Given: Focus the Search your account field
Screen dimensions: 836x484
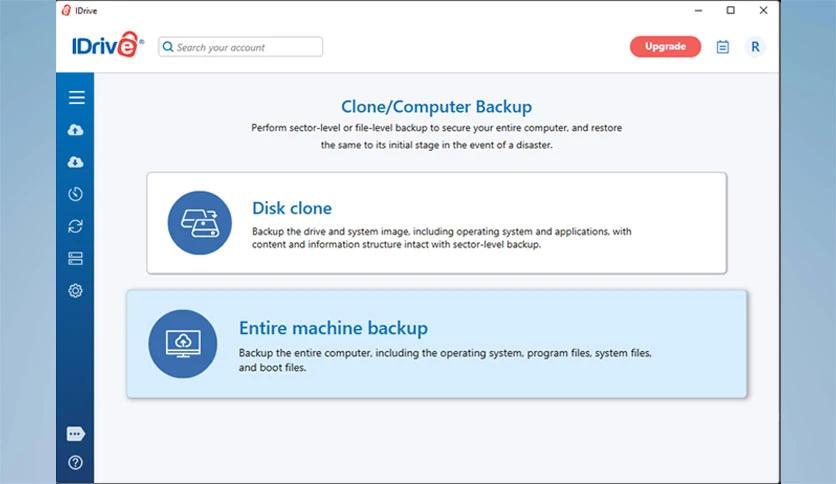Looking at the screenshot, I should coord(240,47).
